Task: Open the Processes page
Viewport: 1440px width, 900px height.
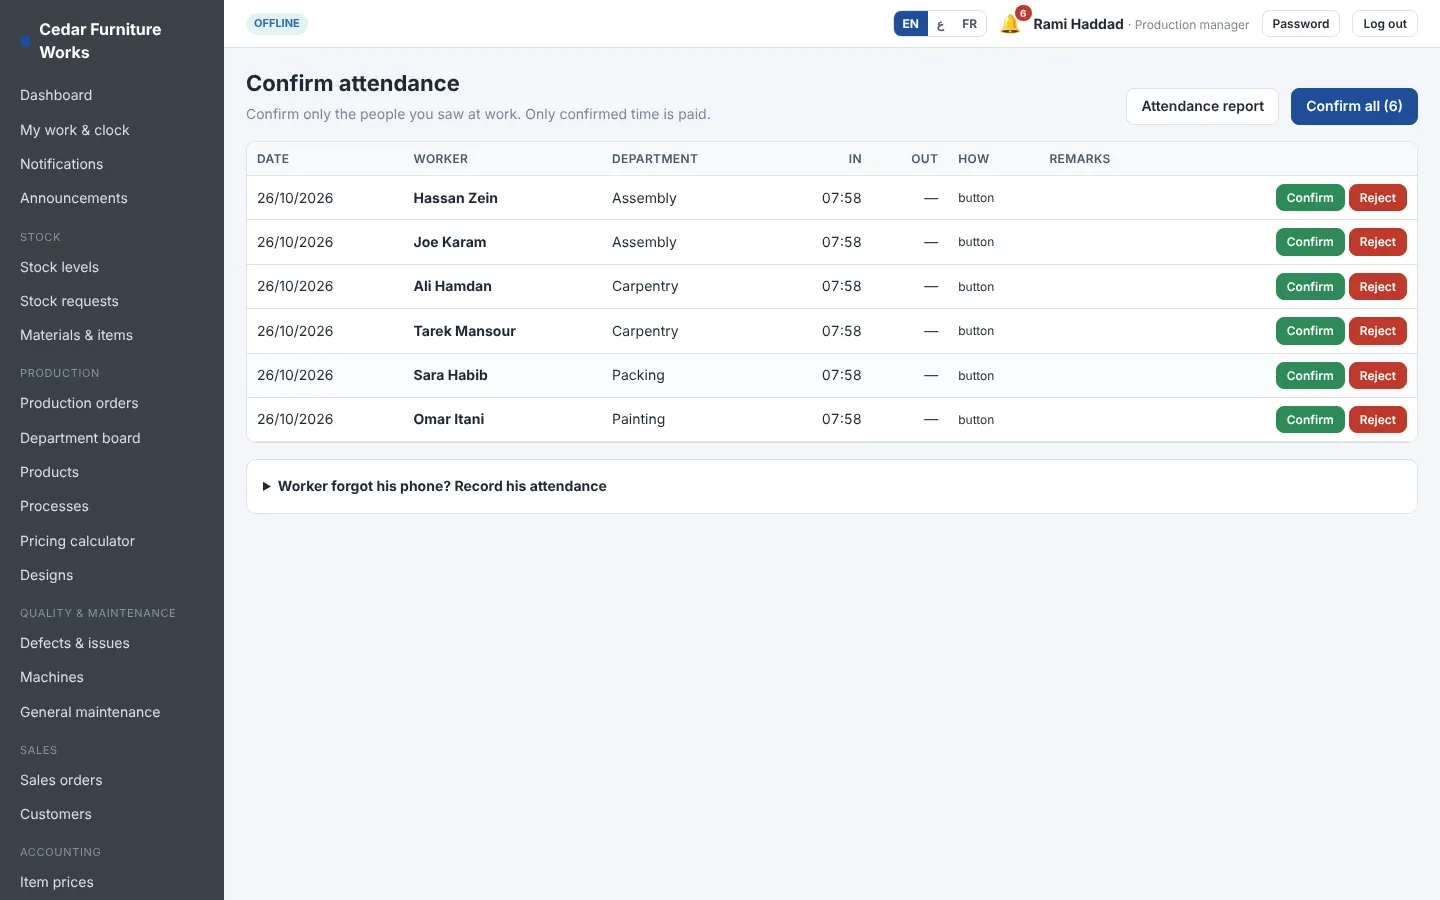Action: (x=112, y=506)
